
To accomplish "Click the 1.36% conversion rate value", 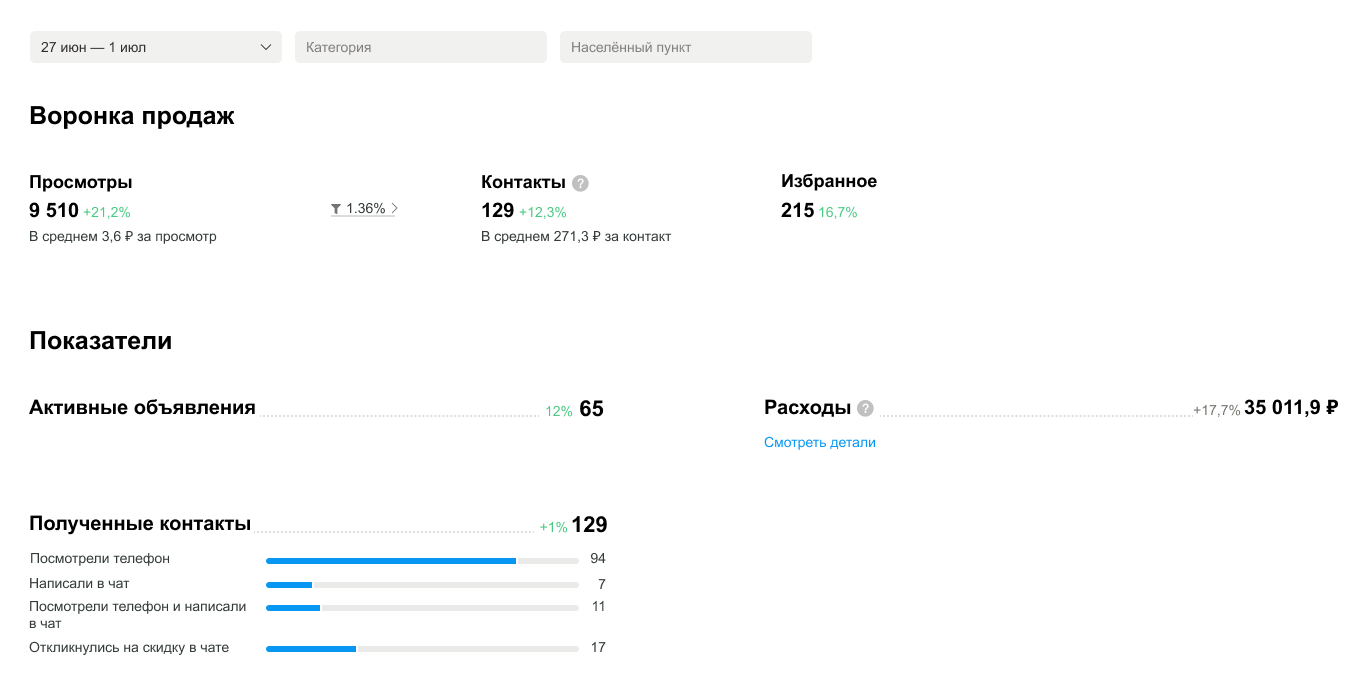I will [365, 209].
